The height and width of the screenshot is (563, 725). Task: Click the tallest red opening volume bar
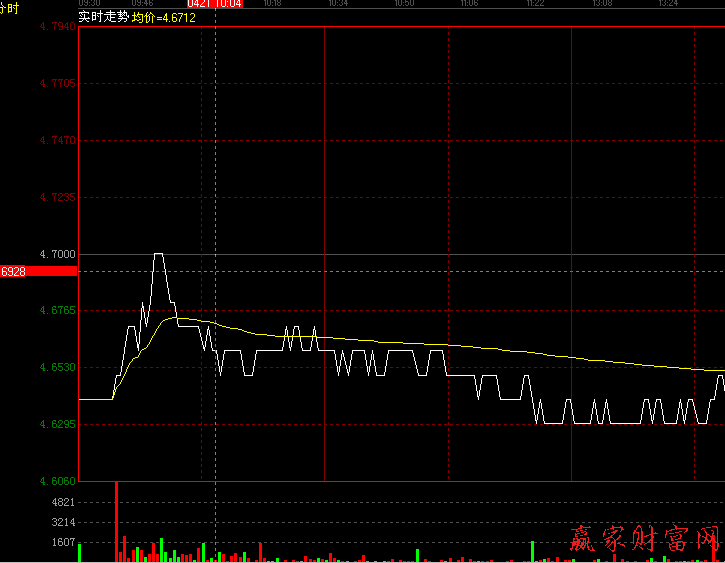(x=117, y=521)
